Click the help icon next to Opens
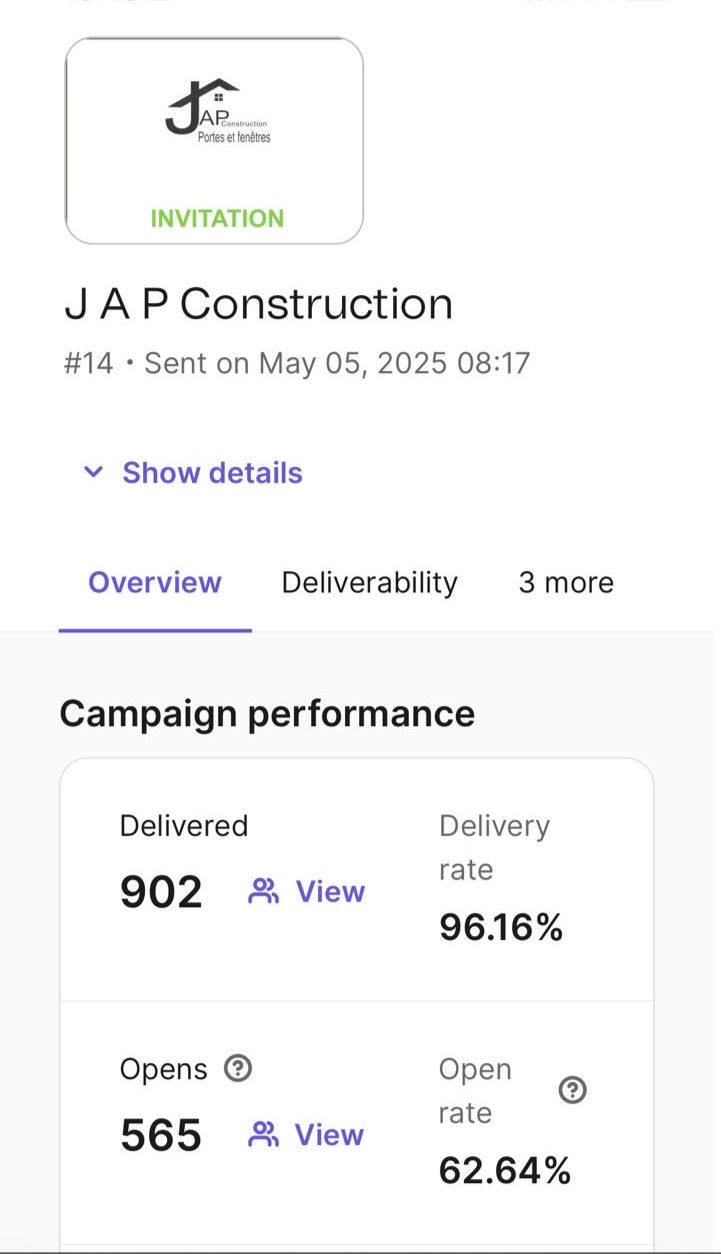This screenshot has height=1254, width=721. pyautogui.click(x=237, y=1069)
